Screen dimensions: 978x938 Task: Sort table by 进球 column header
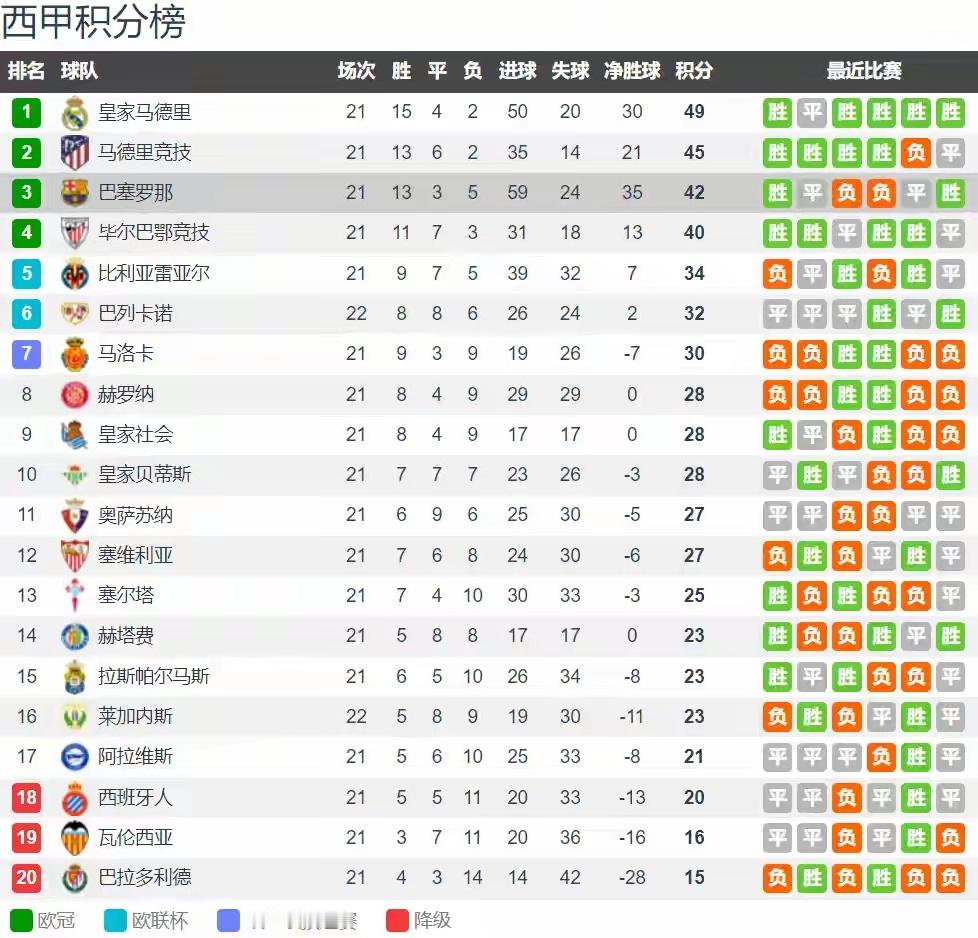[x=517, y=70]
